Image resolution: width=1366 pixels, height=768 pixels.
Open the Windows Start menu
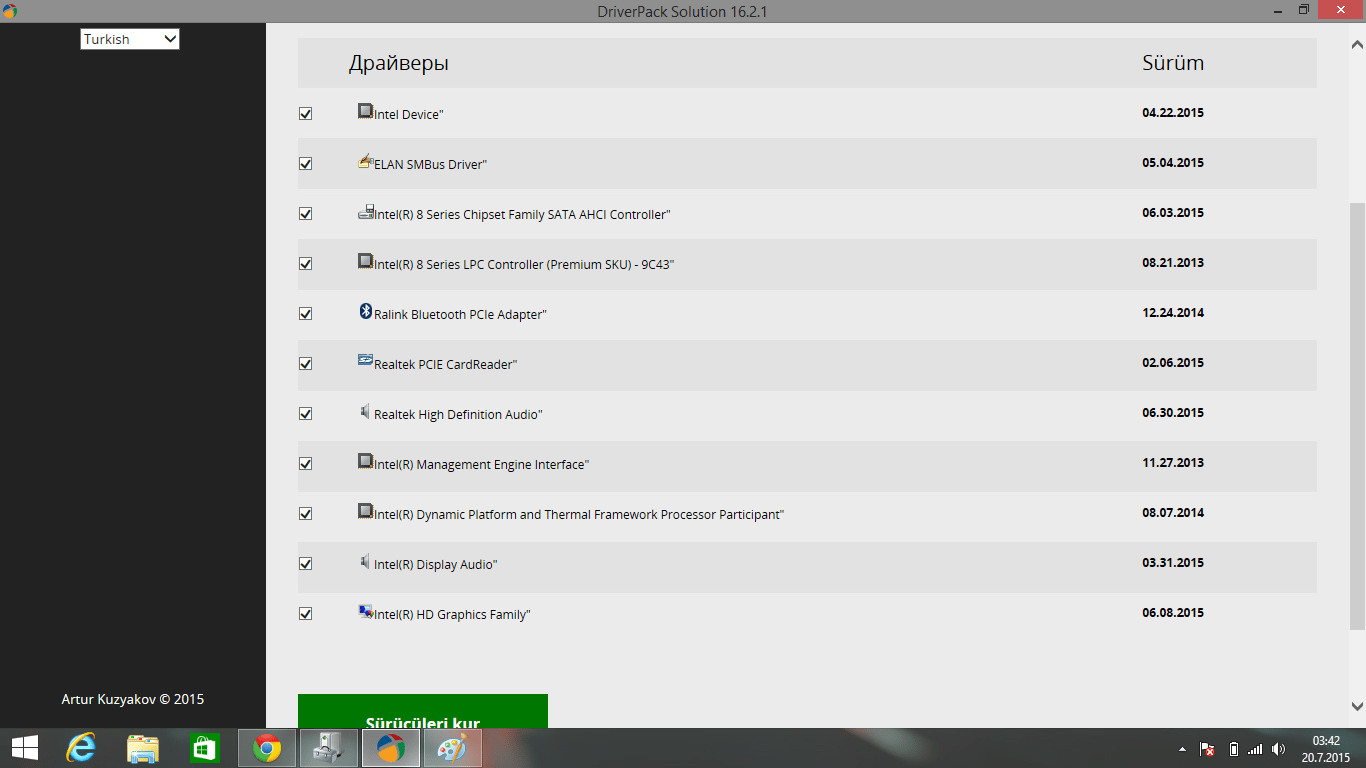click(24, 747)
